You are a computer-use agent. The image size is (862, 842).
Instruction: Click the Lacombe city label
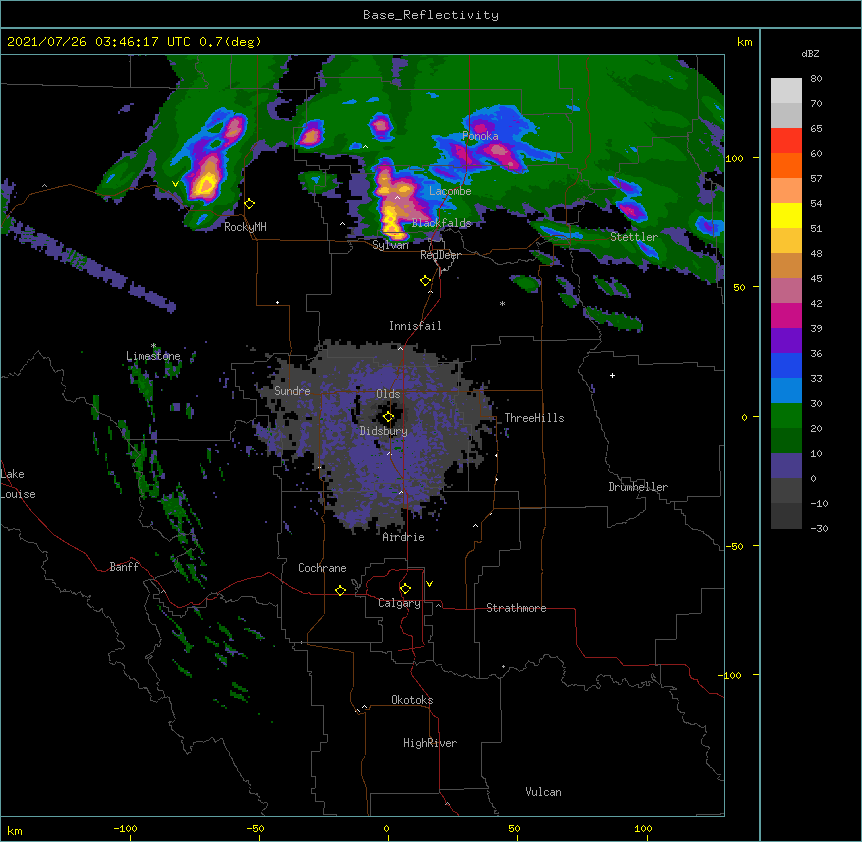[450, 191]
